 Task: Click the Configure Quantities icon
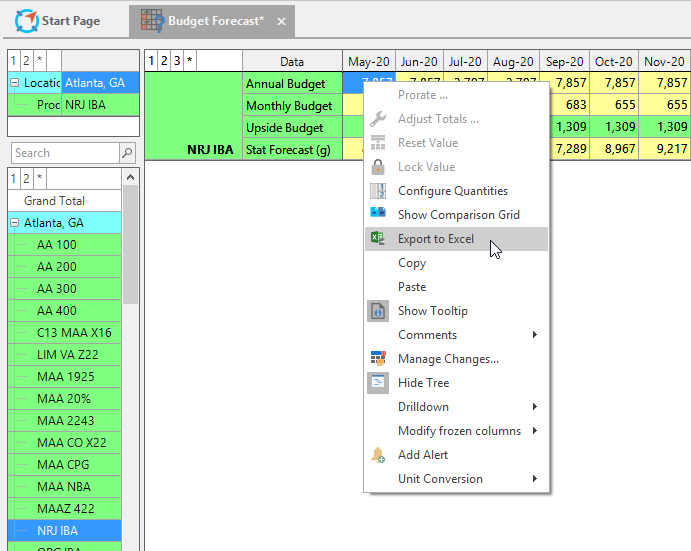pos(378,191)
